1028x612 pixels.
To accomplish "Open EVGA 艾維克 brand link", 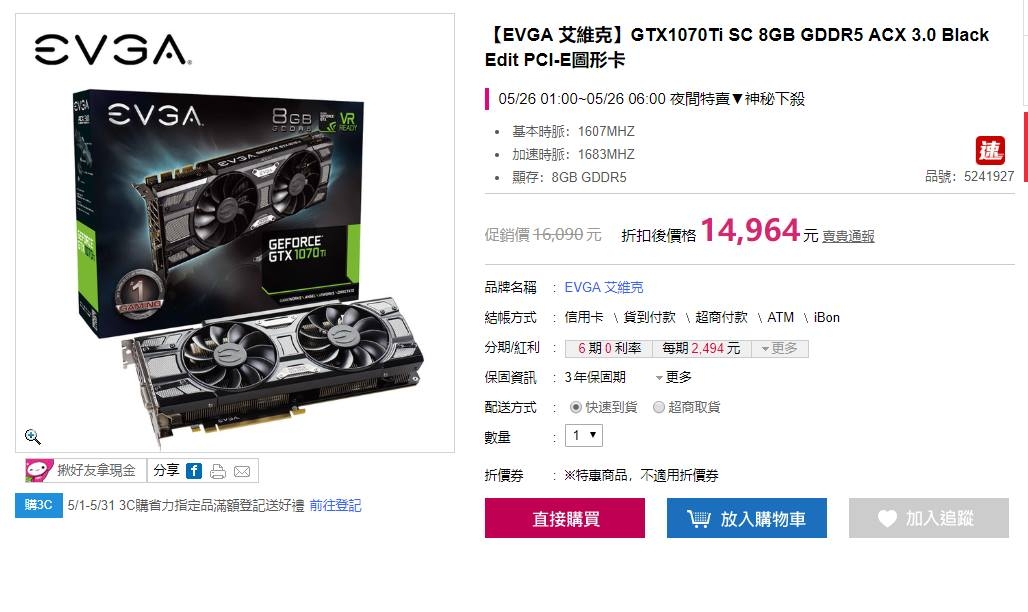I will tap(604, 287).
